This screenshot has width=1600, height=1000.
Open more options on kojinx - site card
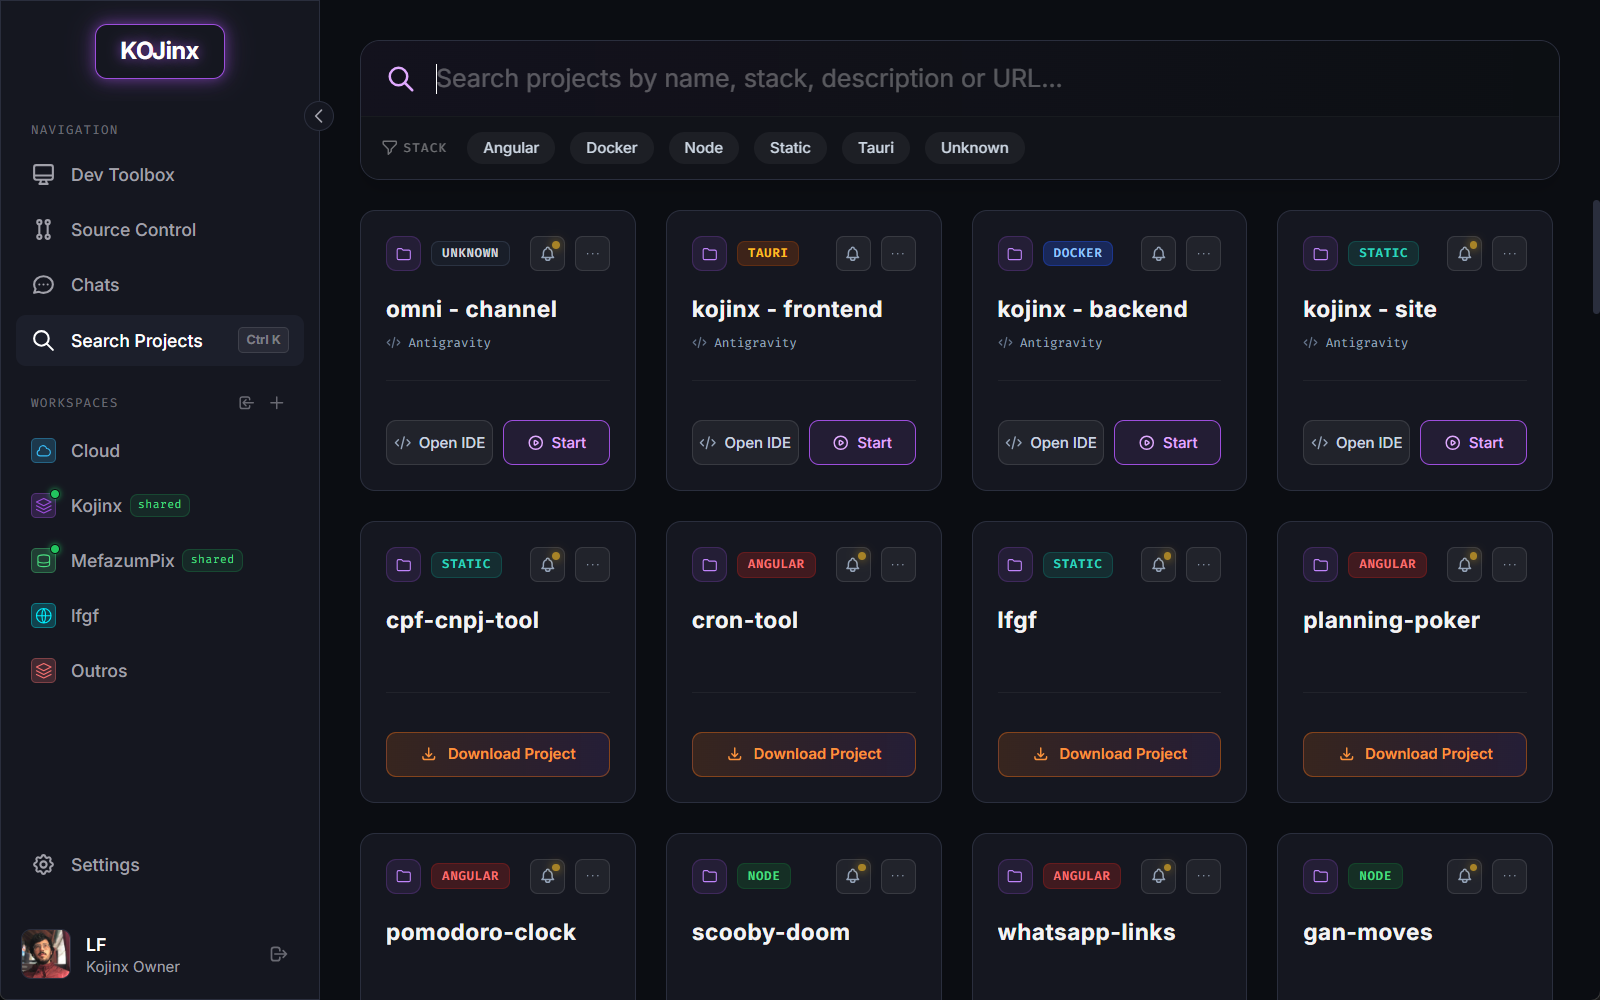(1510, 254)
